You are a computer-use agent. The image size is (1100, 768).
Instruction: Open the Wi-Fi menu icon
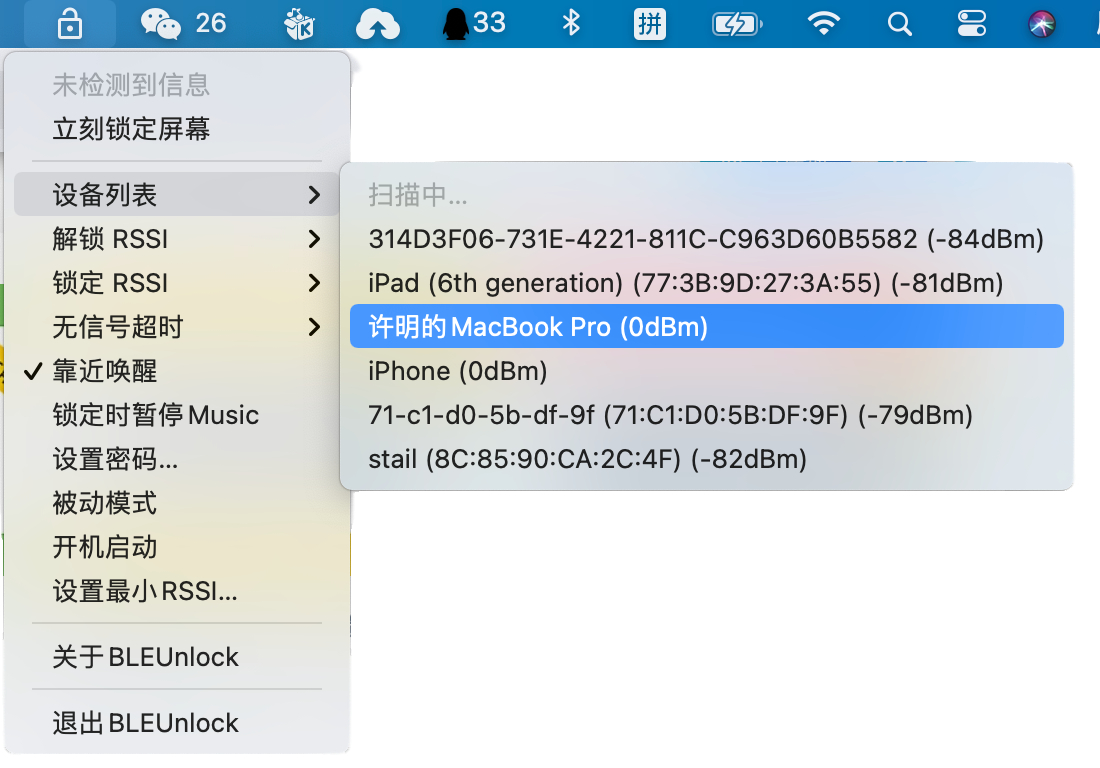(x=824, y=24)
